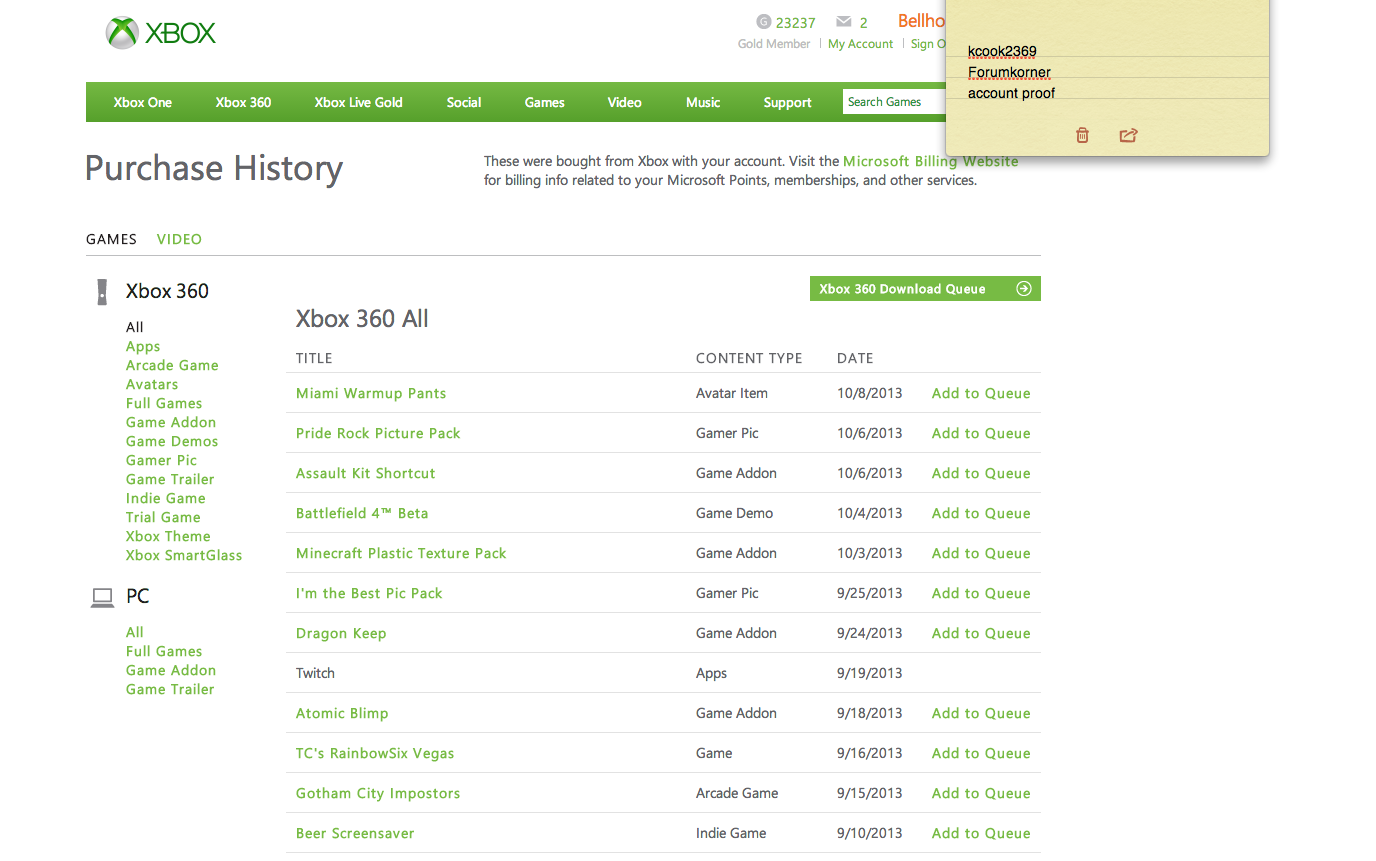
Task: Click the Gold Member label
Action: (774, 44)
